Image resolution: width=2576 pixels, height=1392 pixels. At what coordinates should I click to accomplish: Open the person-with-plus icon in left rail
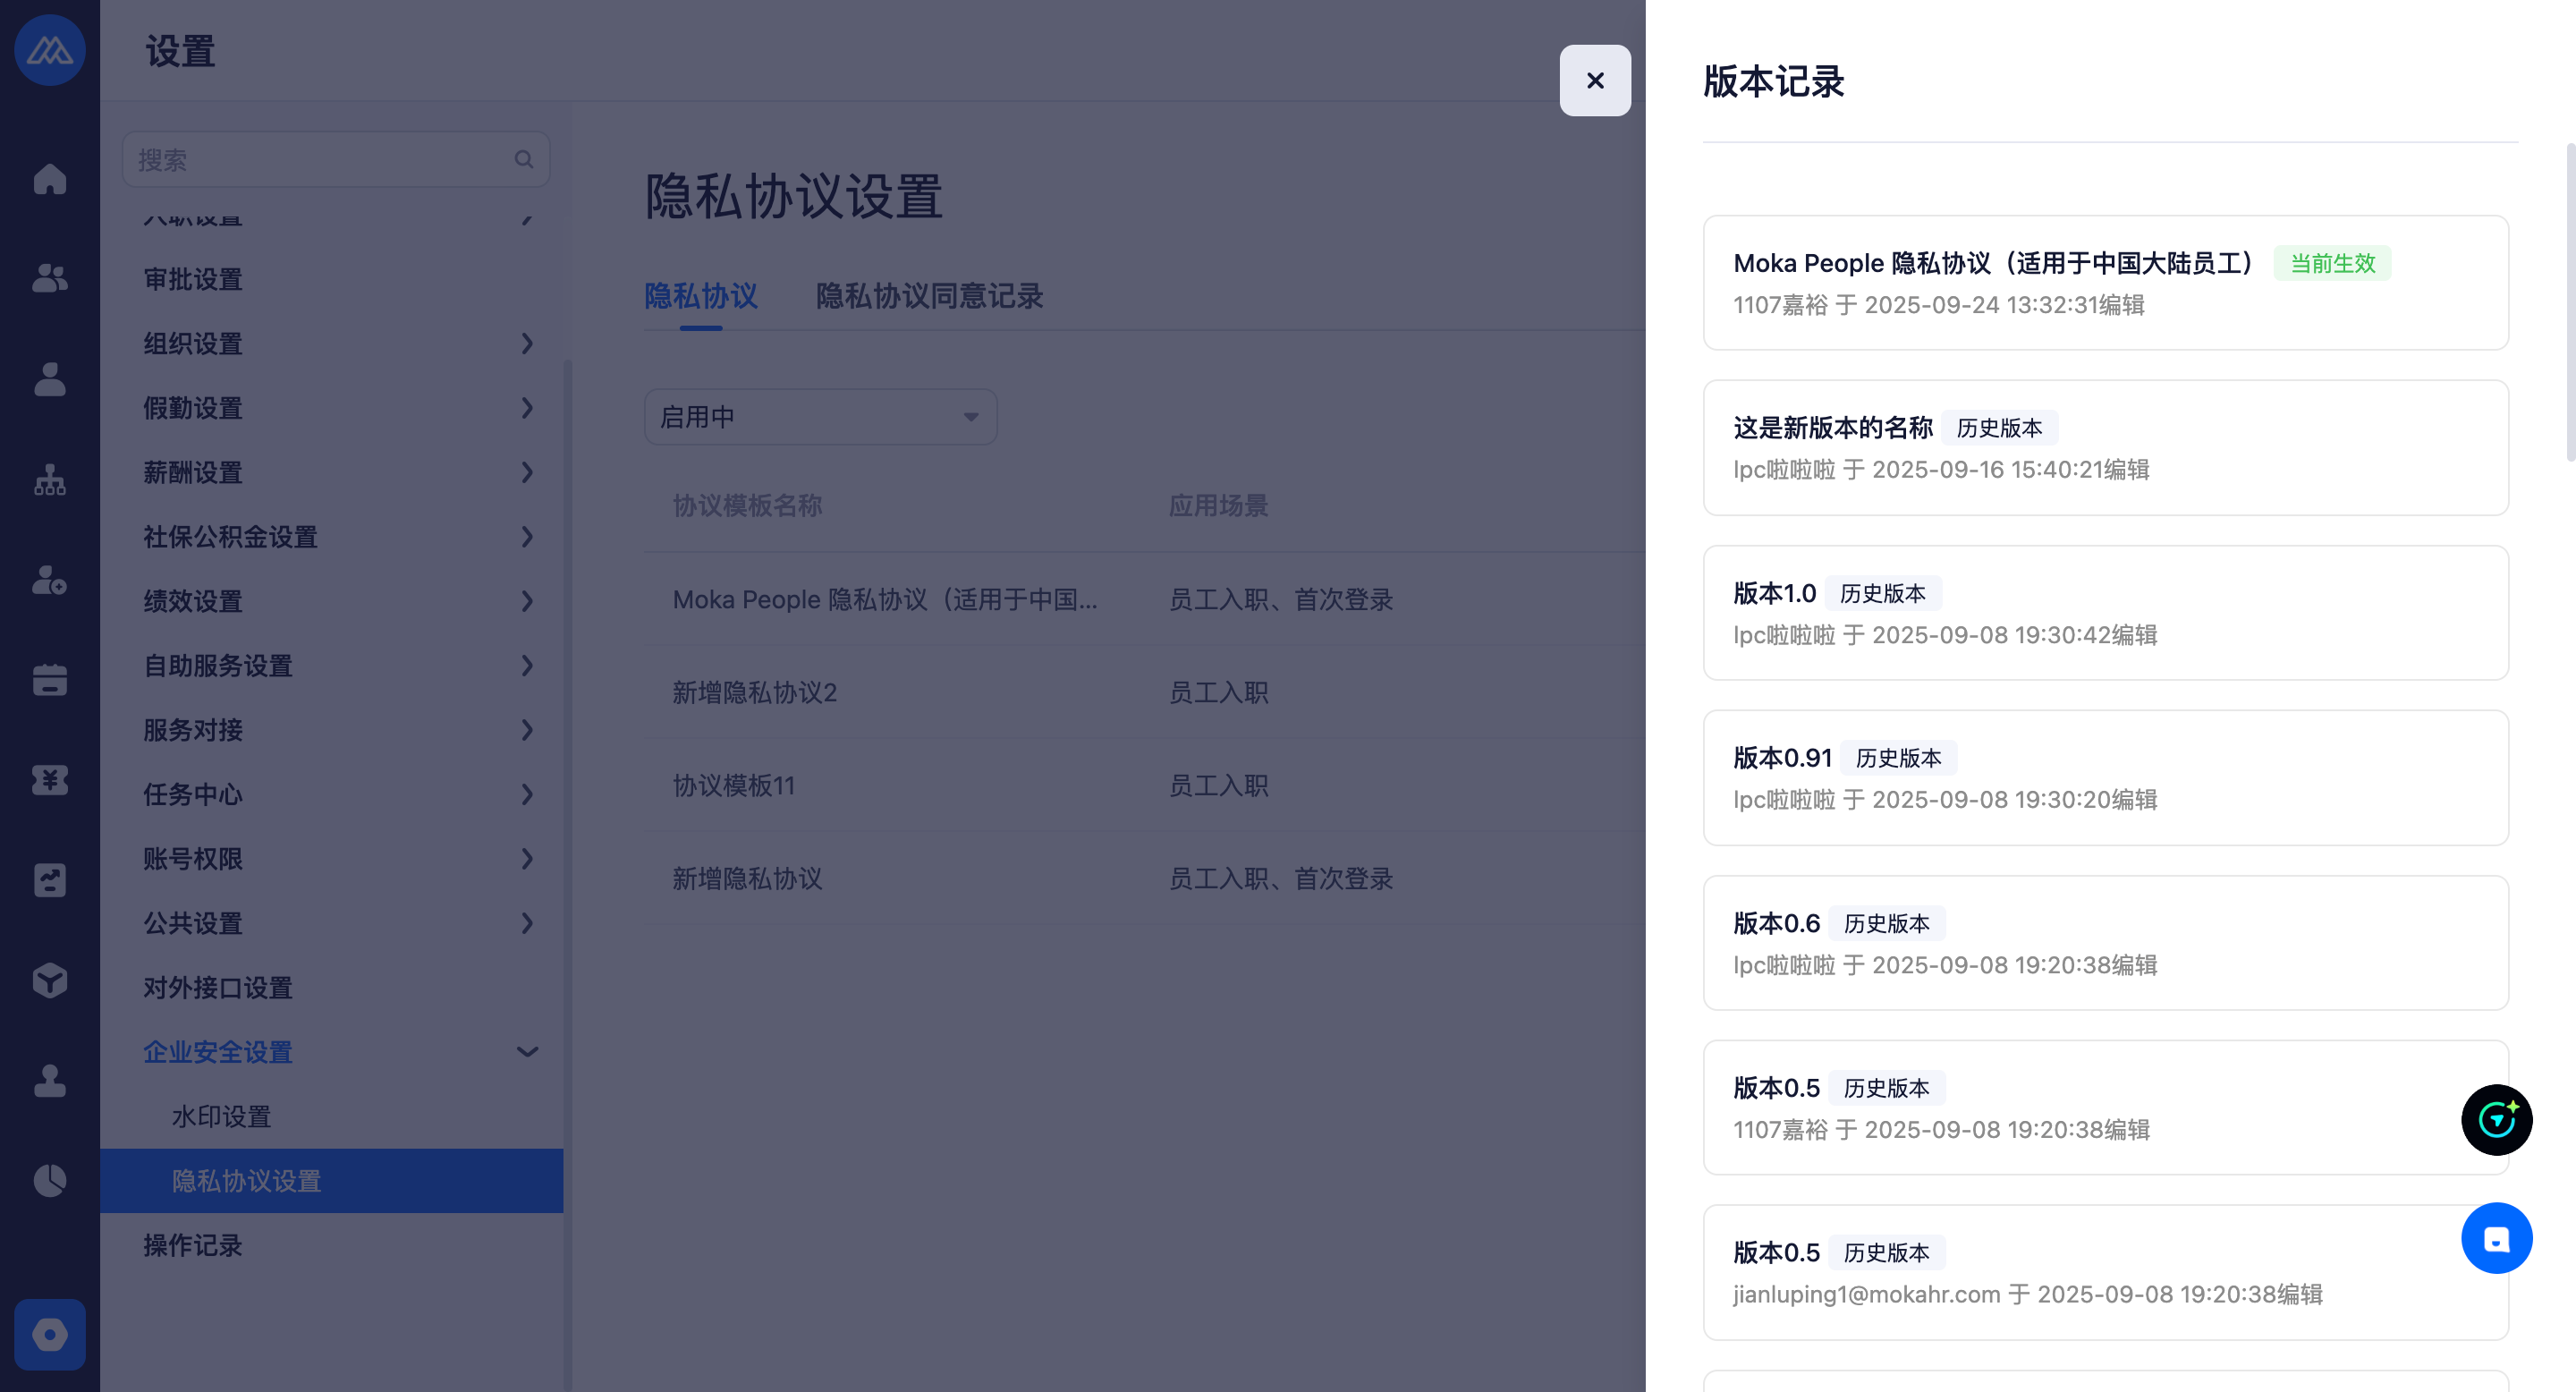coord(50,580)
